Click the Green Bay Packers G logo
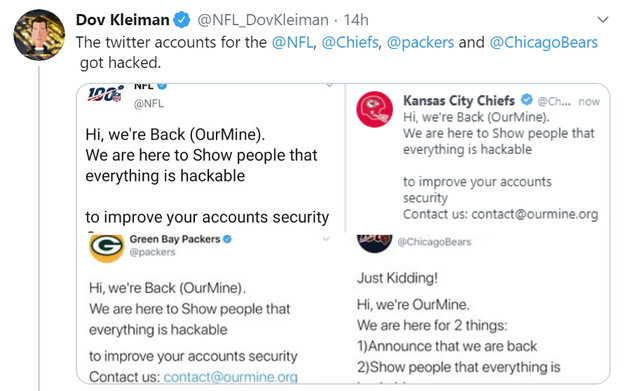 click(x=107, y=248)
